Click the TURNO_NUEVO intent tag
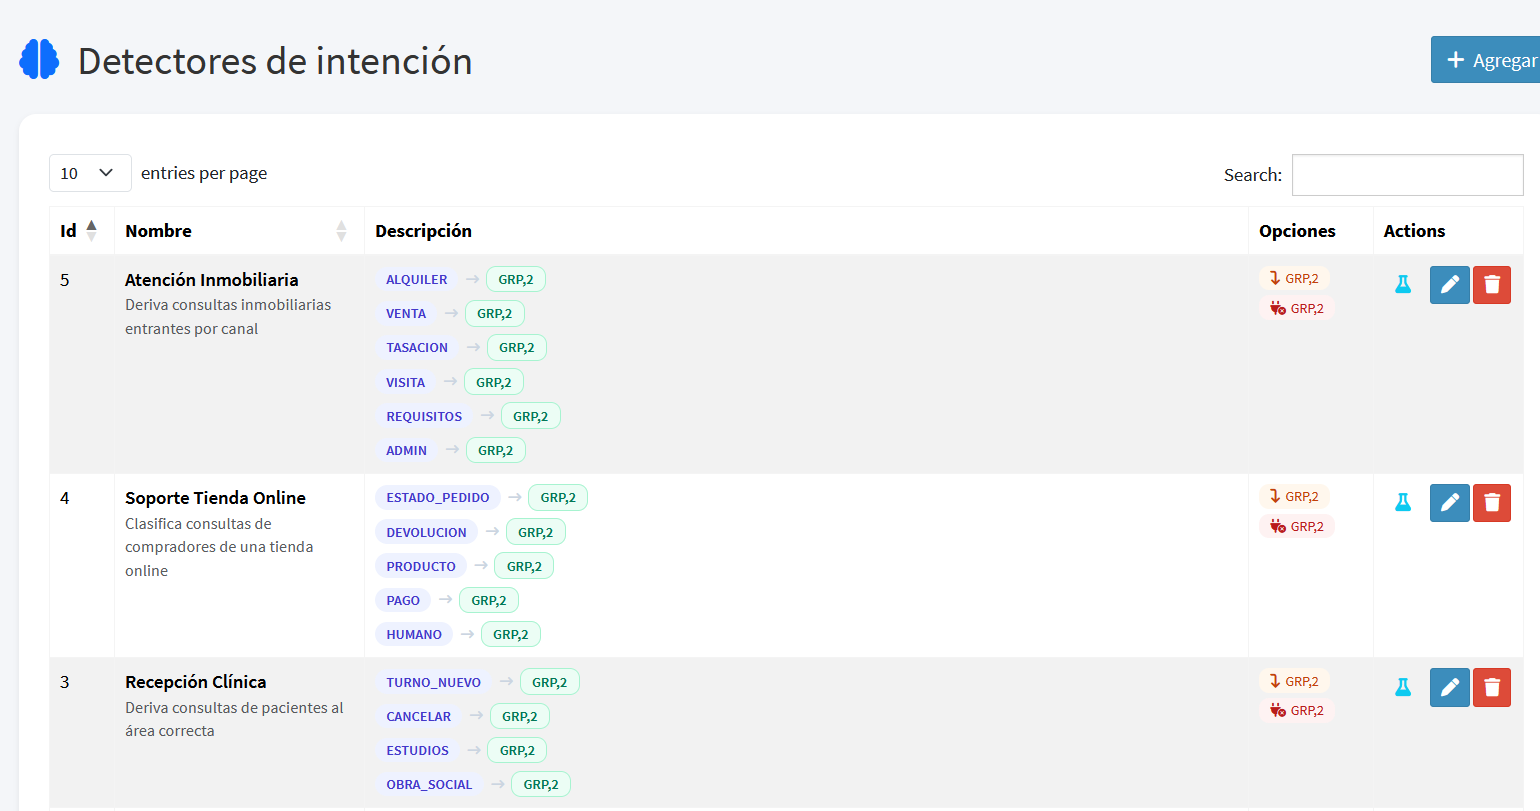 434,683
